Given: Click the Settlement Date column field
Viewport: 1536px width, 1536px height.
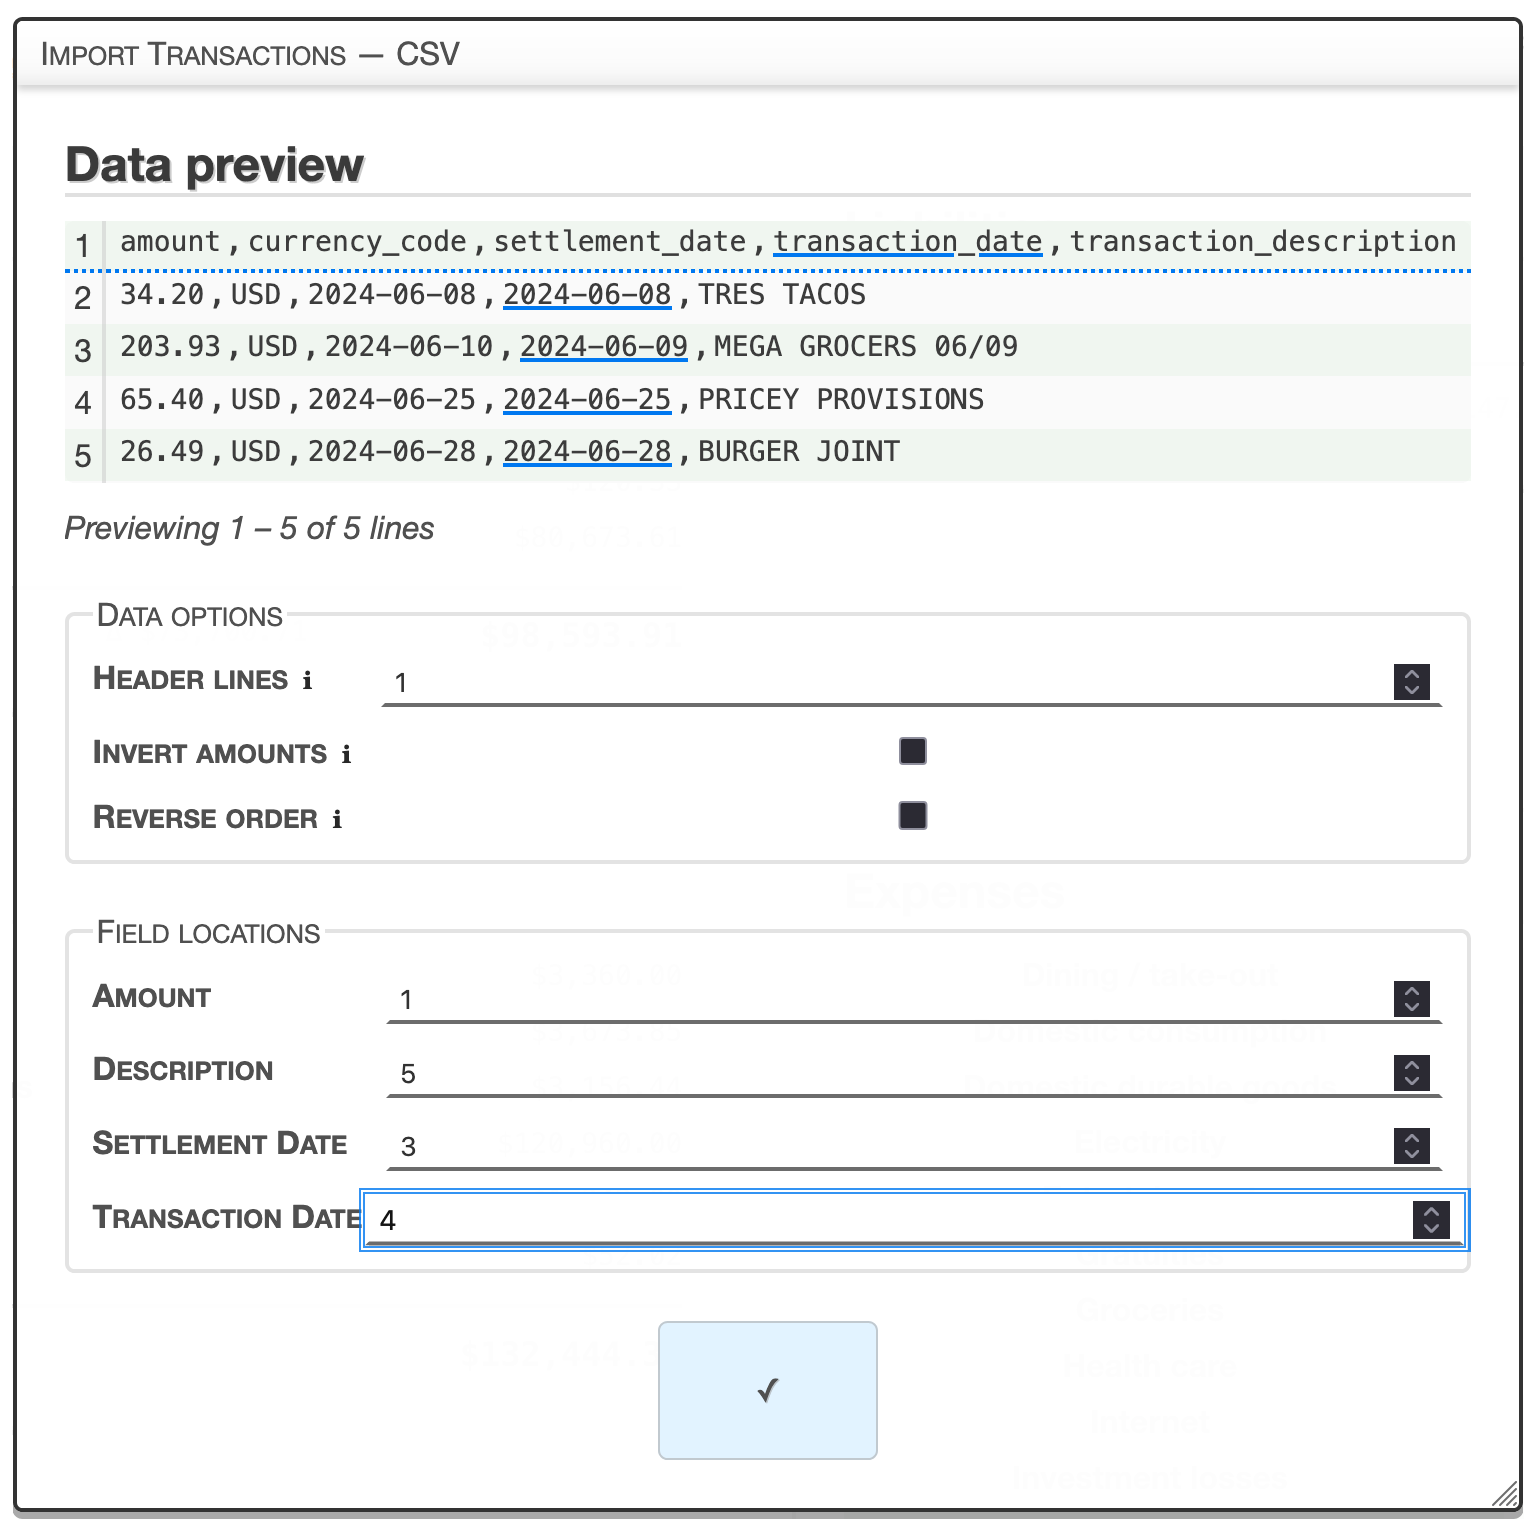Looking at the screenshot, I should pyautogui.click(x=880, y=1147).
